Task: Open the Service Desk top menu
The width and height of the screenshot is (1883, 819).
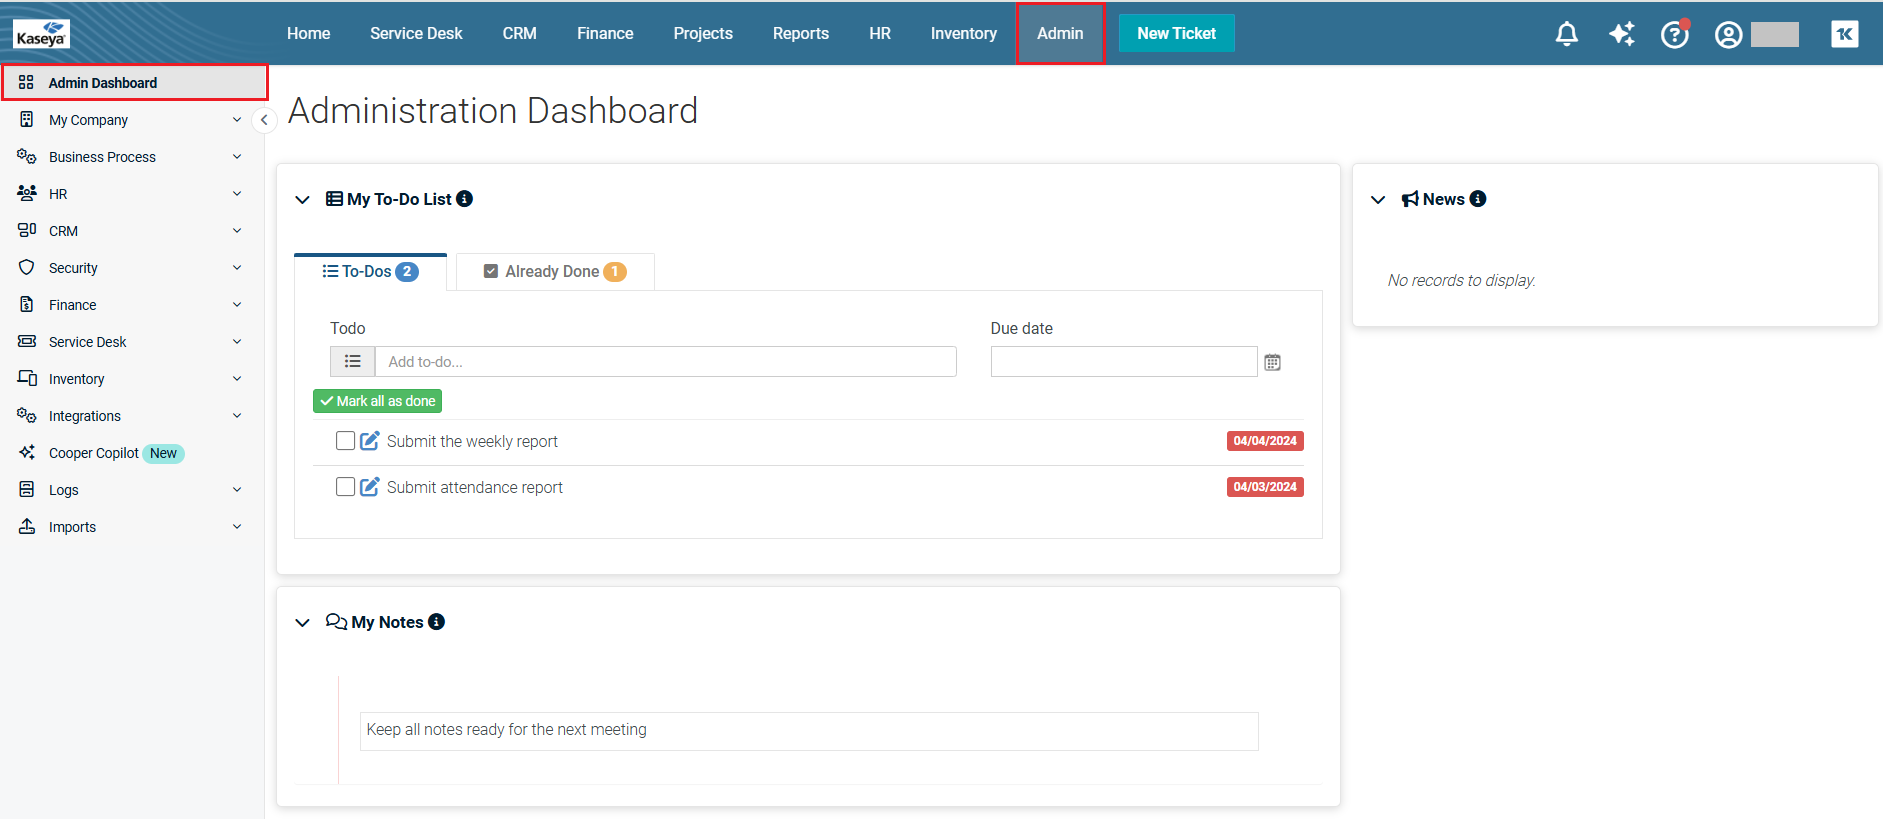Action: click(x=416, y=34)
